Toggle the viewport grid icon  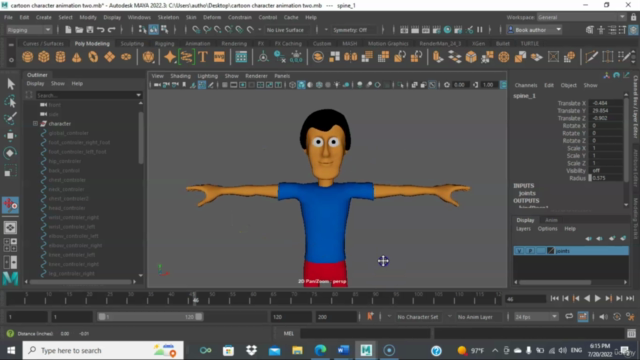224,85
